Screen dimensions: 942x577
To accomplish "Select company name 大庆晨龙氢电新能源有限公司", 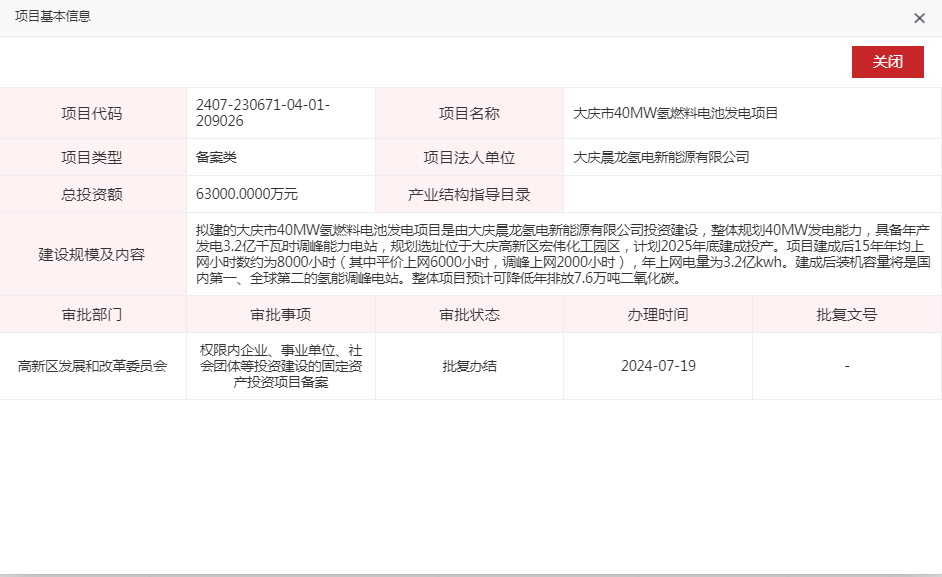I will pos(661,157).
